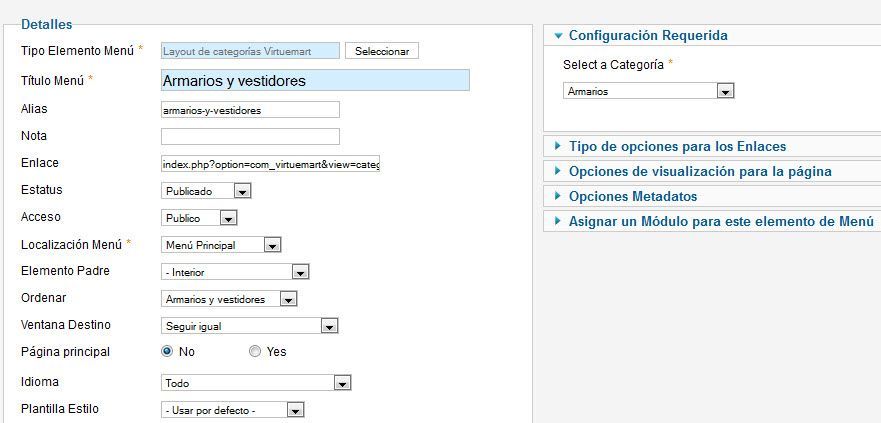Image resolution: width=881 pixels, height=423 pixels.
Task: Open the Elemento Padre Interior dropdown
Action: pyautogui.click(x=235, y=272)
